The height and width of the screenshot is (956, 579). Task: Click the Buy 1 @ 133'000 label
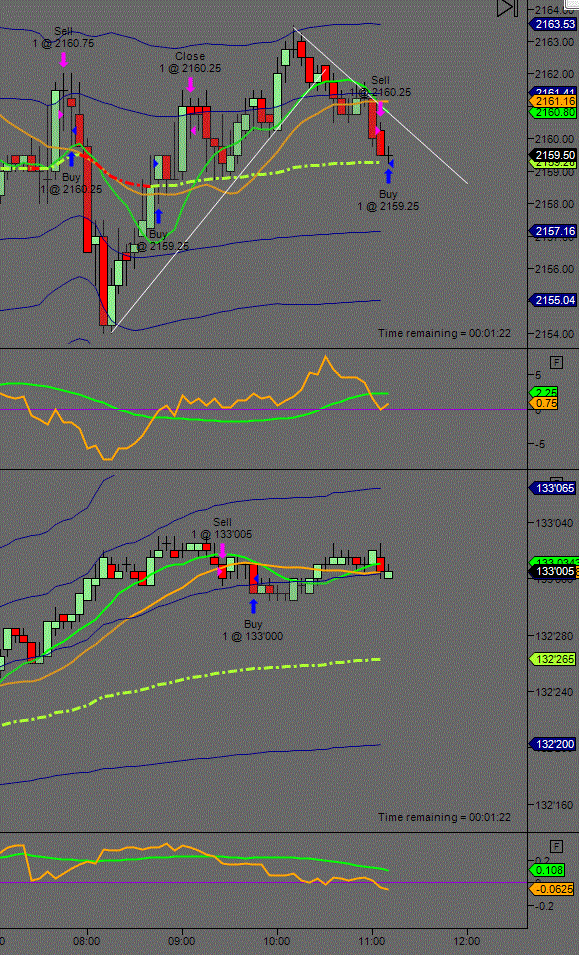(253, 630)
